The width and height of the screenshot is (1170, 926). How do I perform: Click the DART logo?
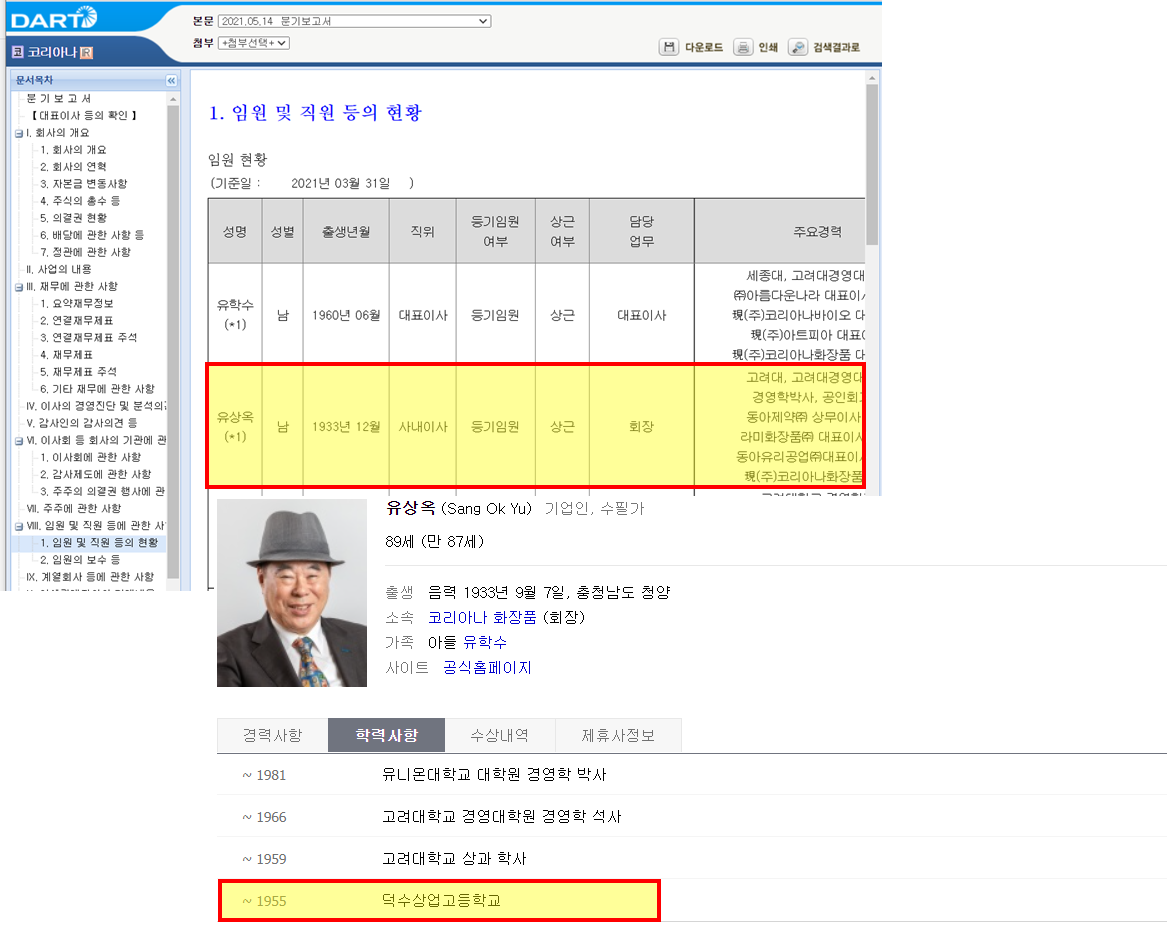coord(54,18)
